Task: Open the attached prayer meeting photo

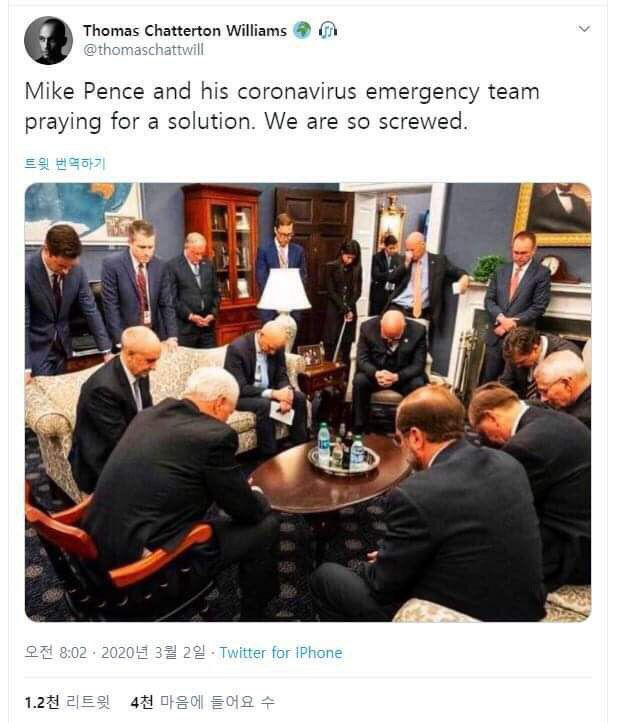Action: (308, 402)
